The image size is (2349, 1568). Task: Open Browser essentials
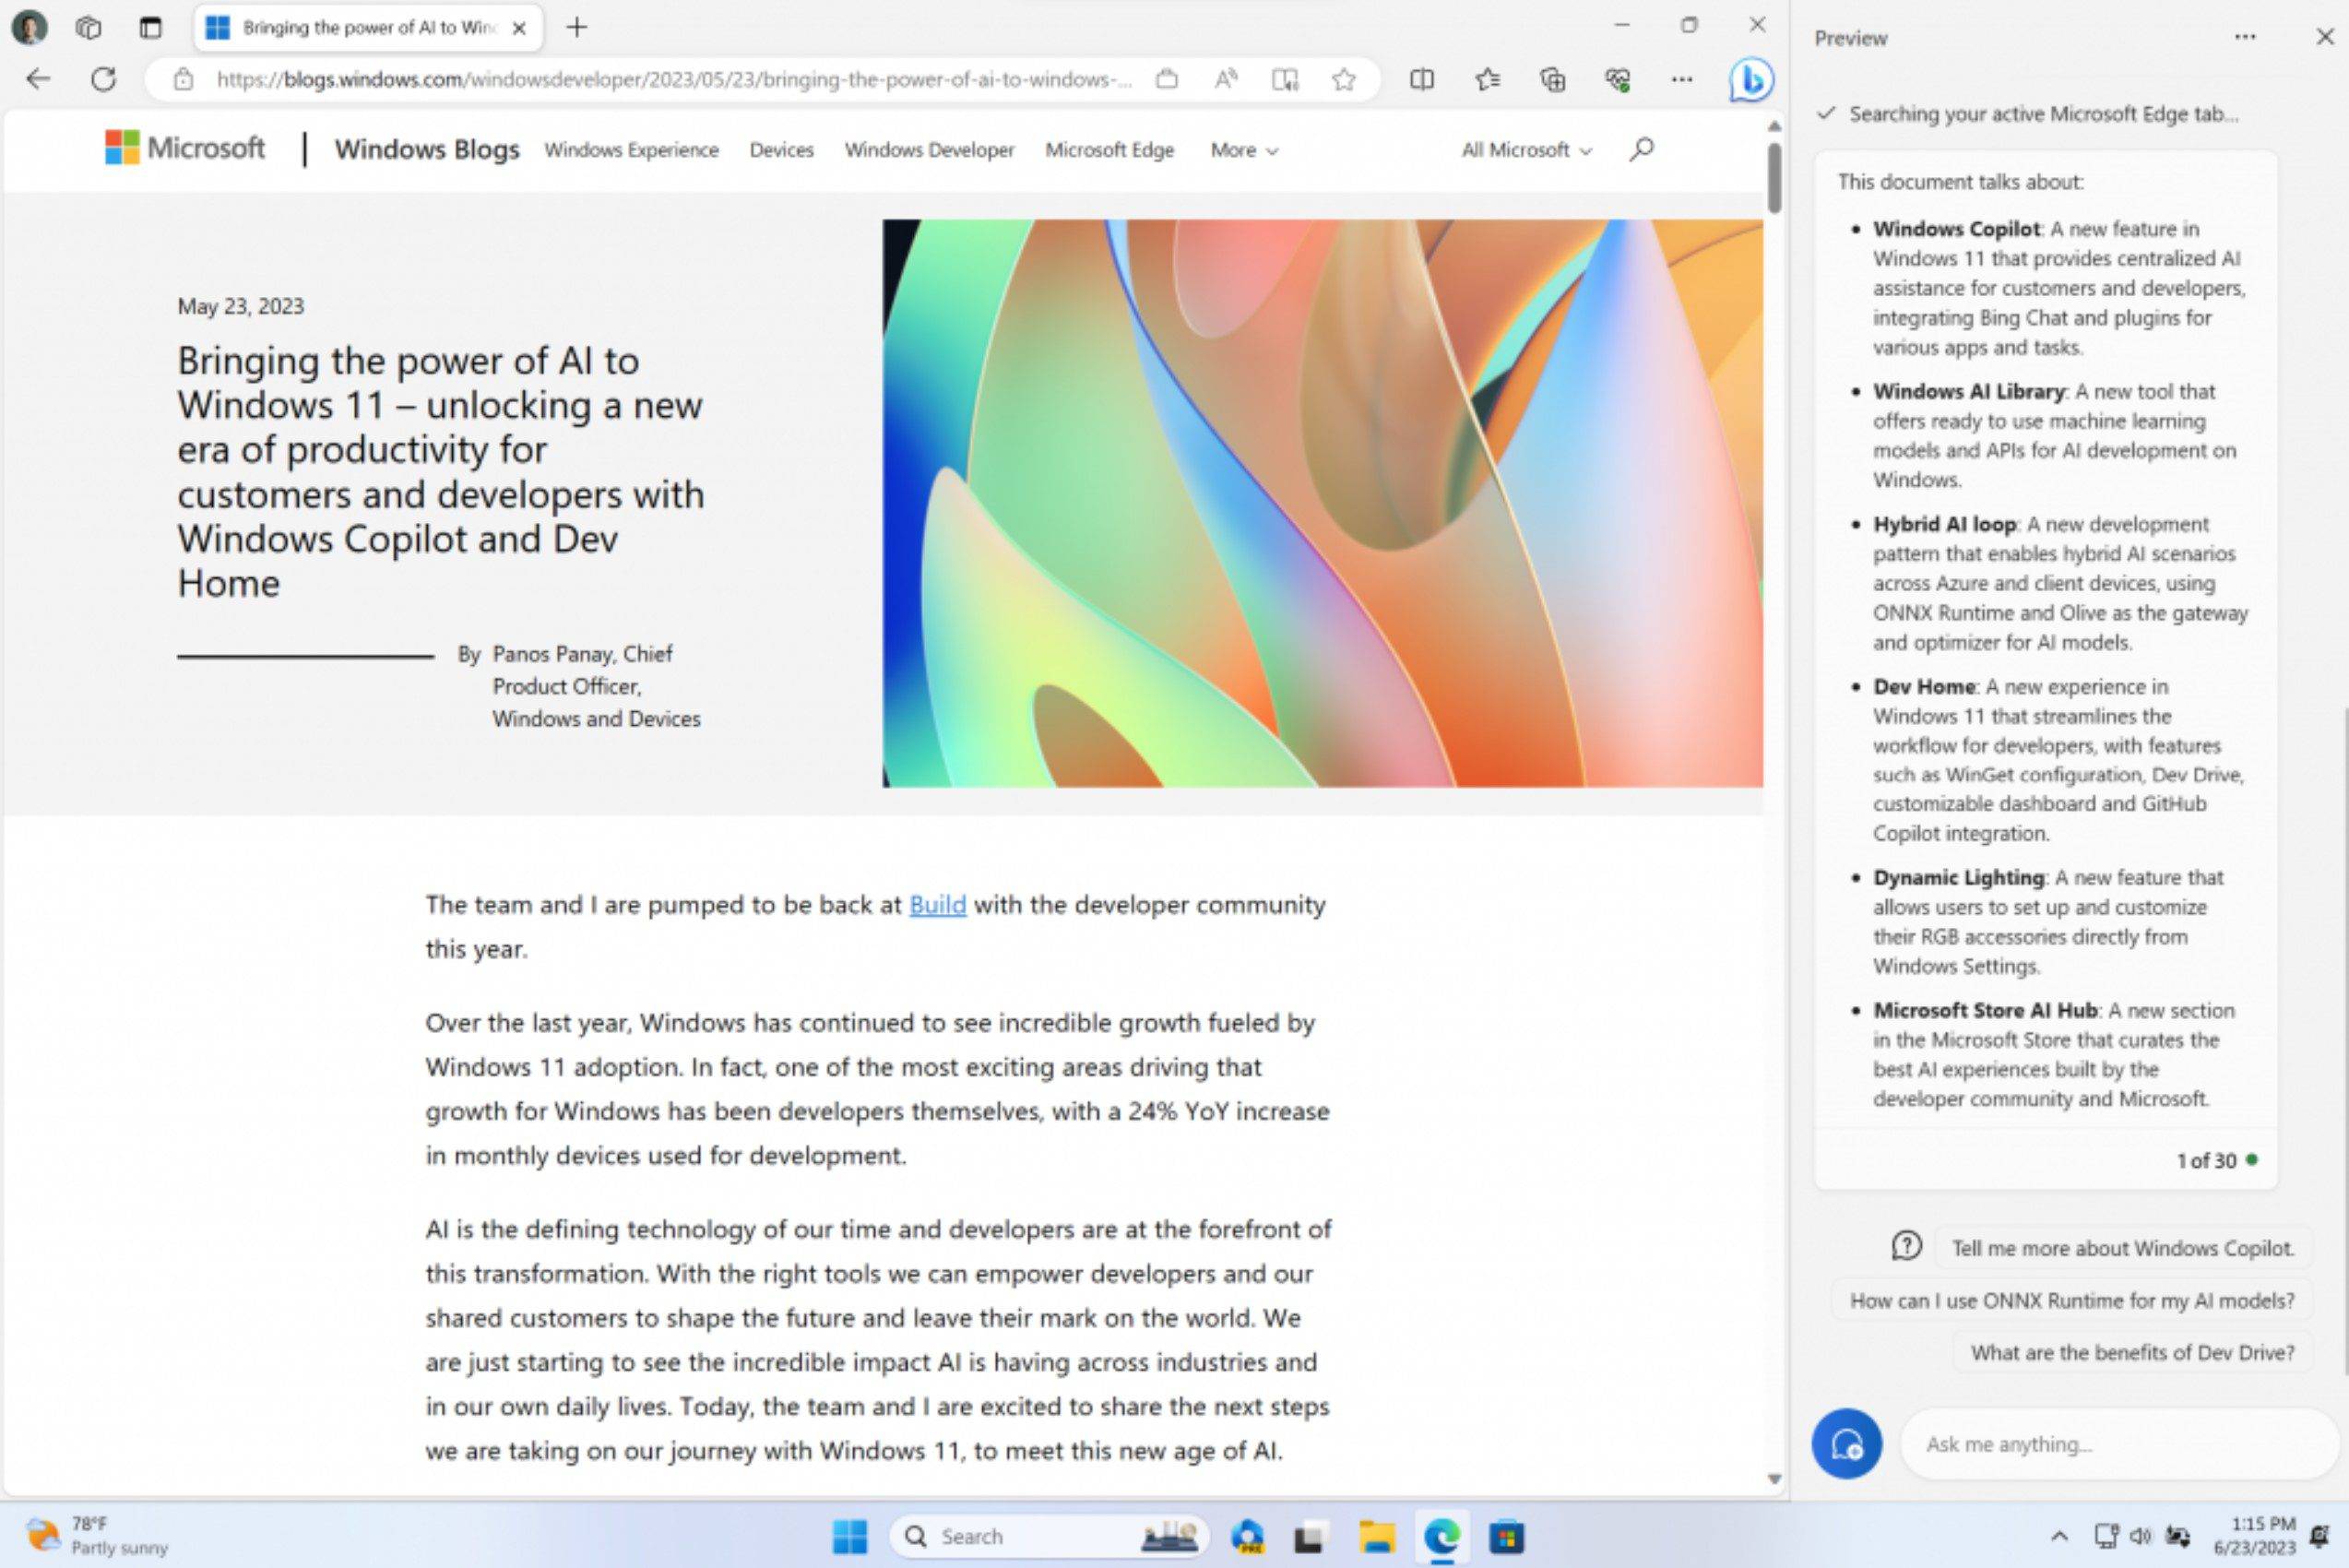coord(1617,80)
